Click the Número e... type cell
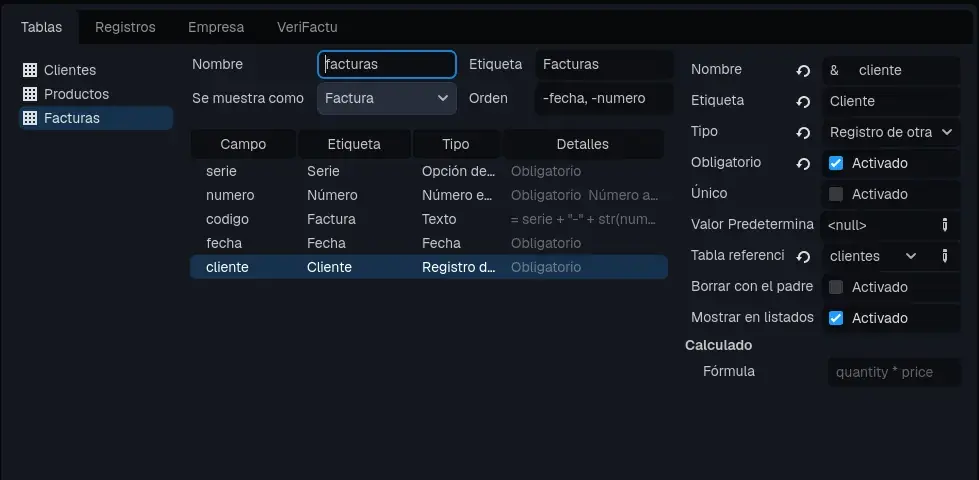Image resolution: width=979 pixels, height=480 pixels. [x=458, y=195]
